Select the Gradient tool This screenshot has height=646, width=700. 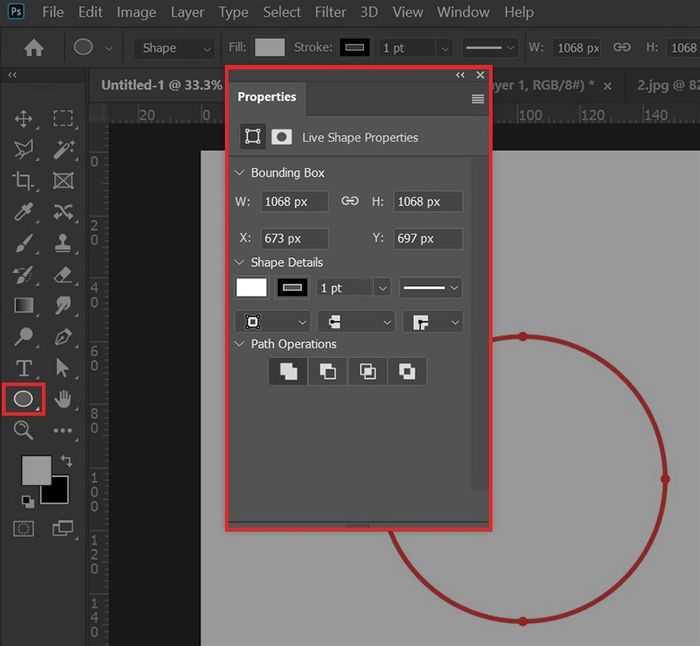(23, 305)
